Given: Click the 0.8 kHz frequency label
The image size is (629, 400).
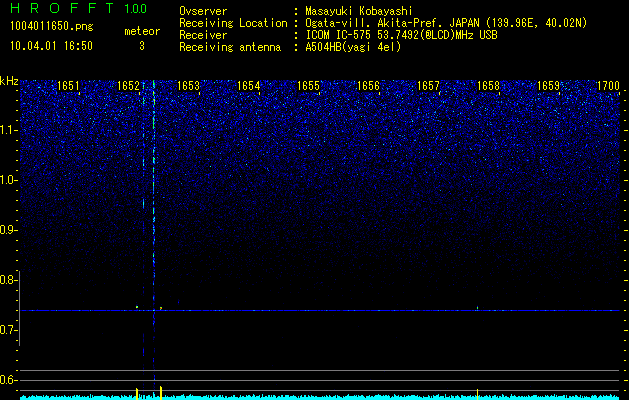Looking at the screenshot, I should click(x=8, y=280).
